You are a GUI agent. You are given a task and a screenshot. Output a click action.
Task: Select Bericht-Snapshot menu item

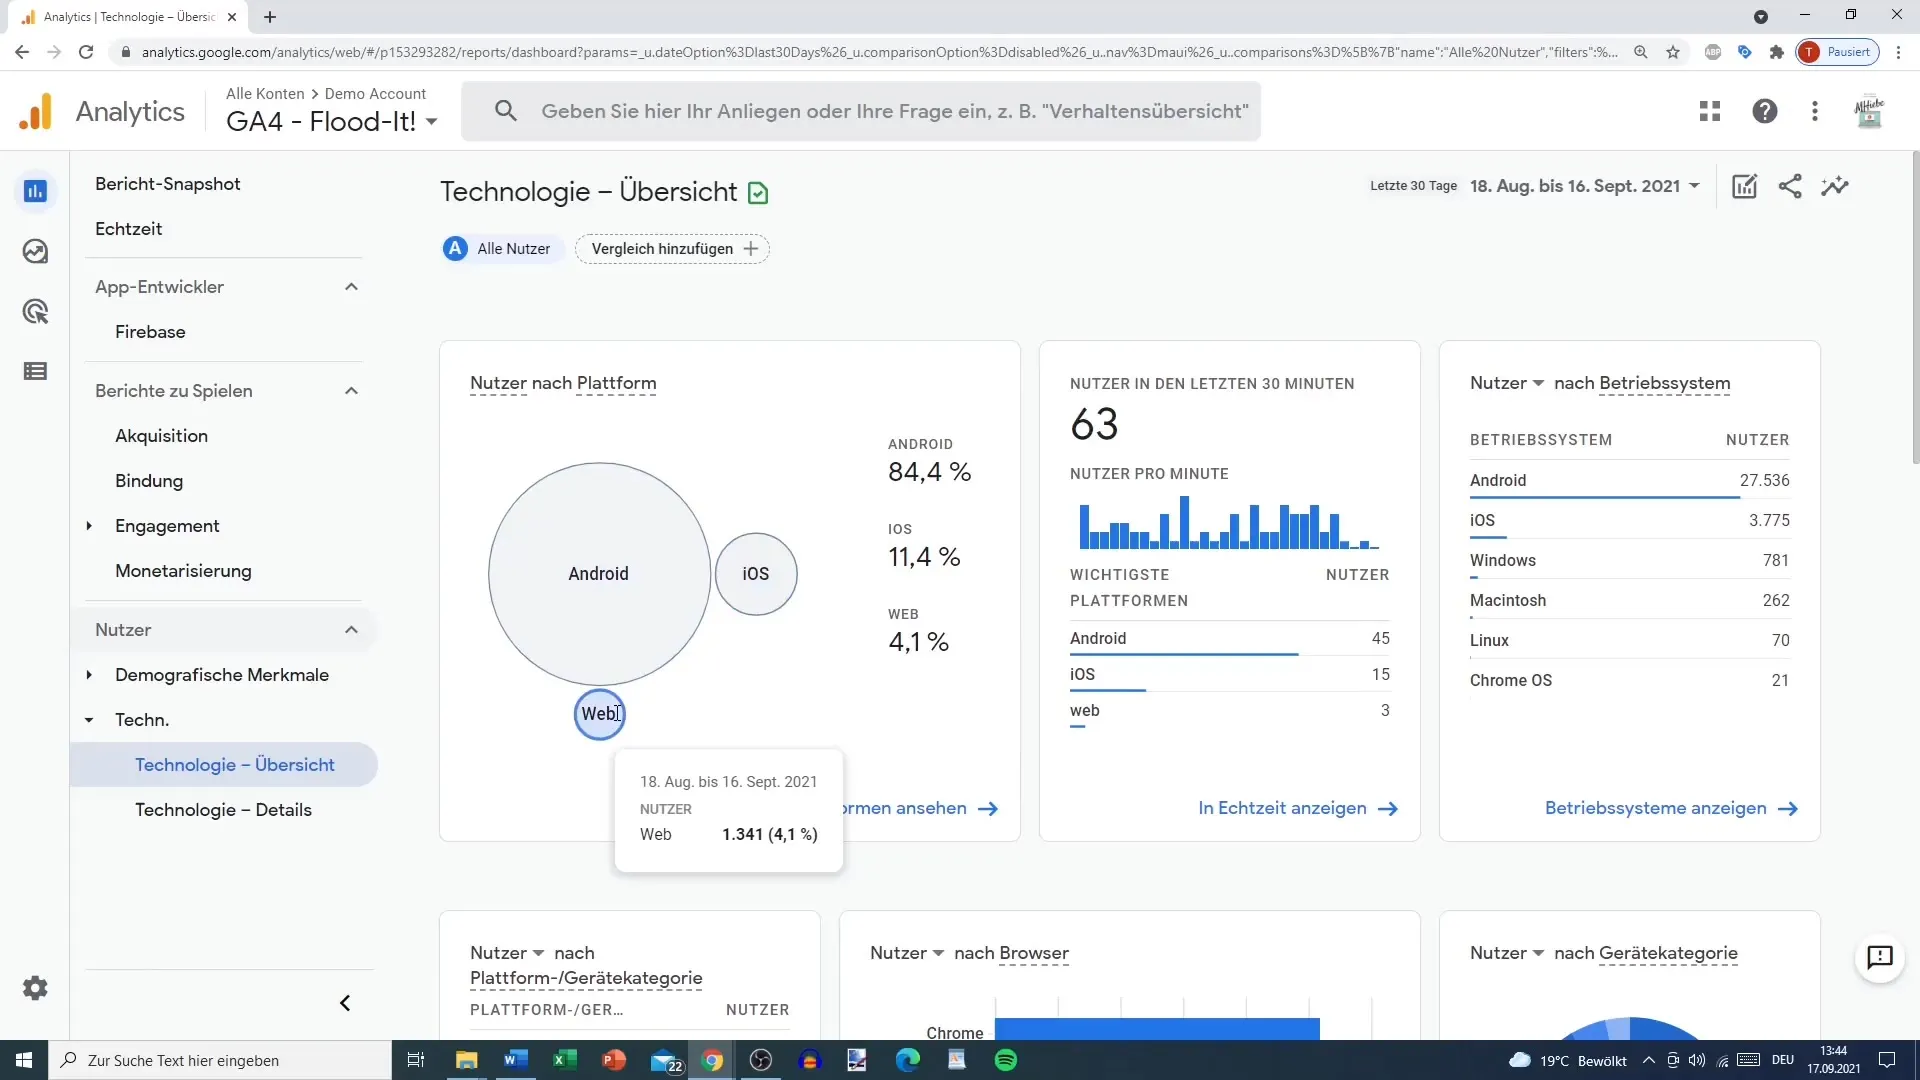click(167, 183)
